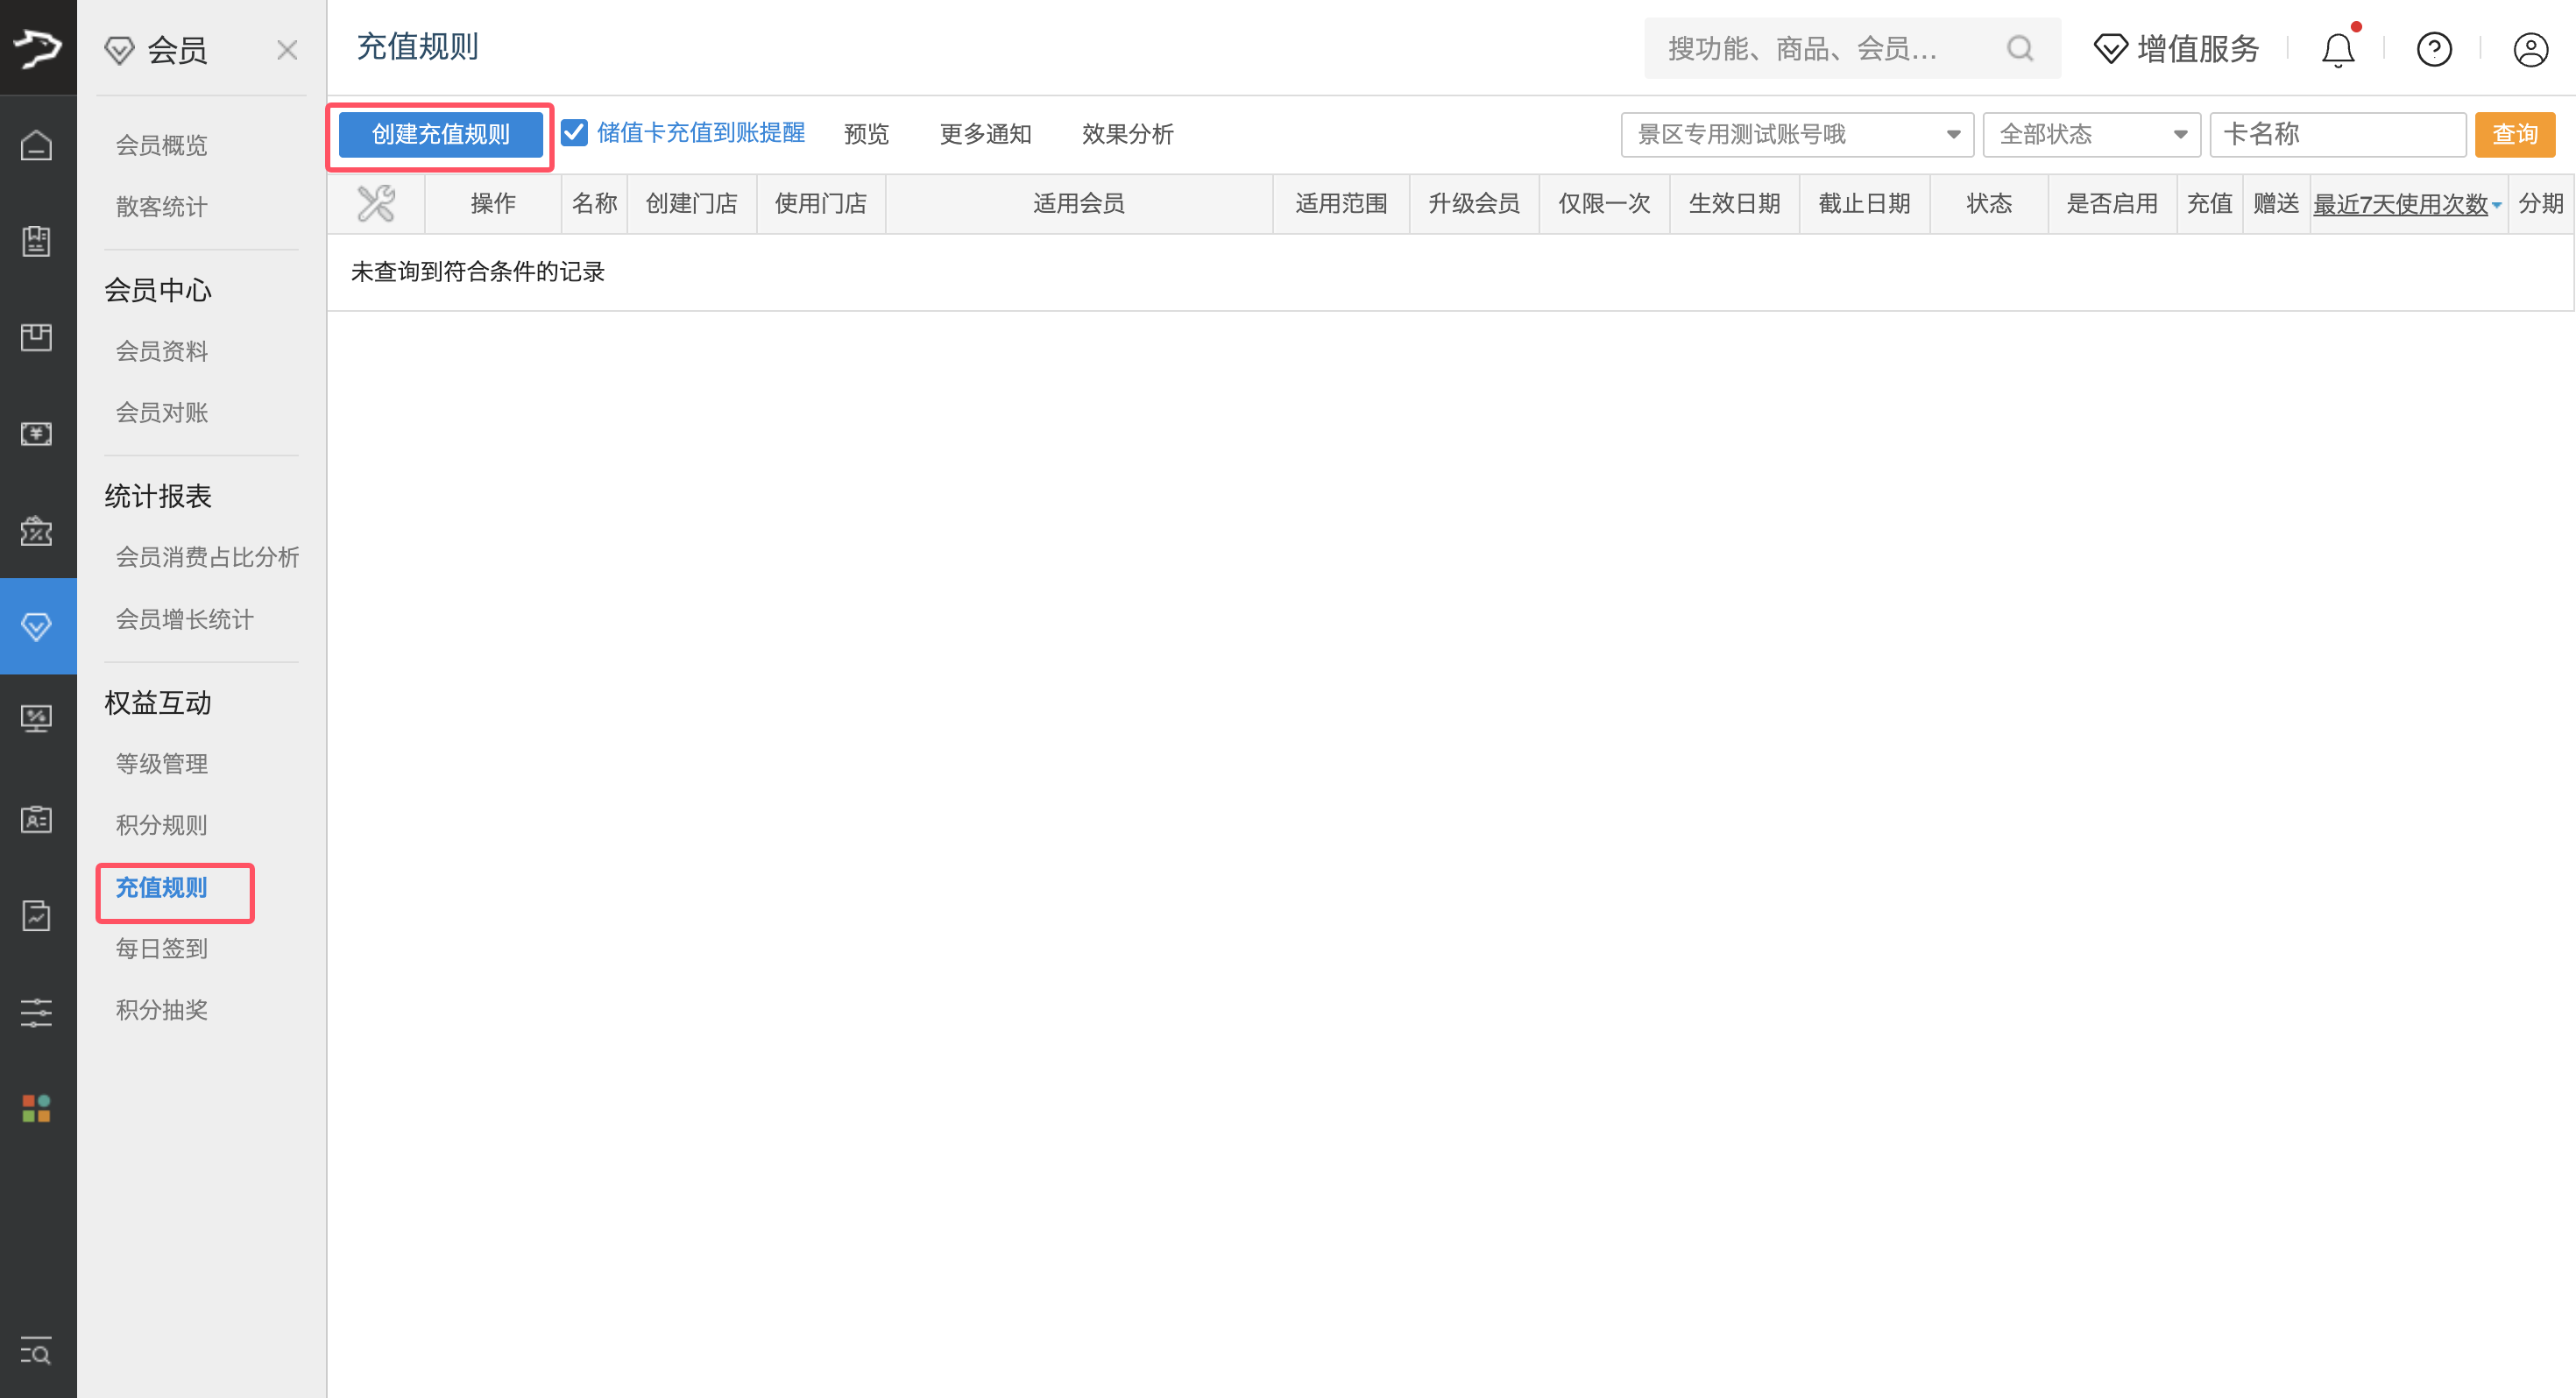Screen dimensions: 2576x1398
Task: Open the colorful apps grid icon
Action: [x=37, y=1108]
